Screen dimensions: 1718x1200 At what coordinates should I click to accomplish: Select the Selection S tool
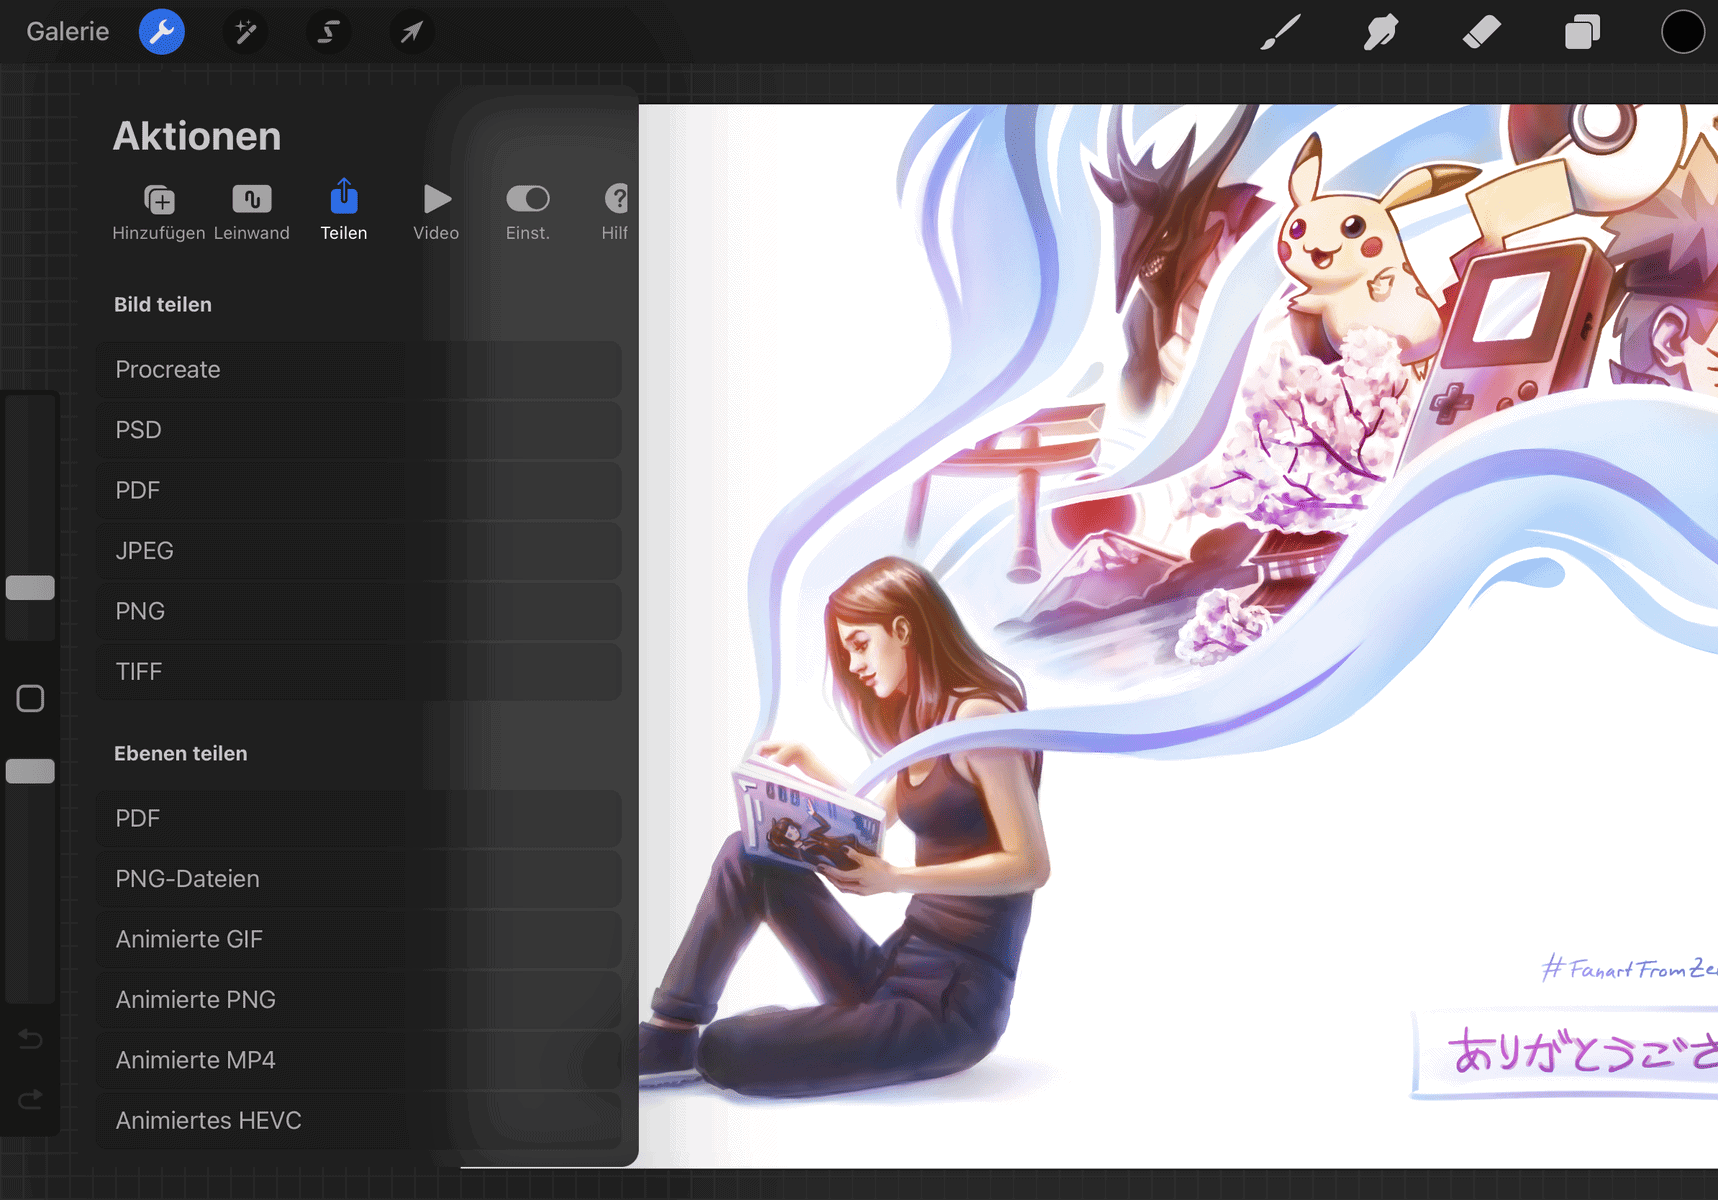[328, 32]
